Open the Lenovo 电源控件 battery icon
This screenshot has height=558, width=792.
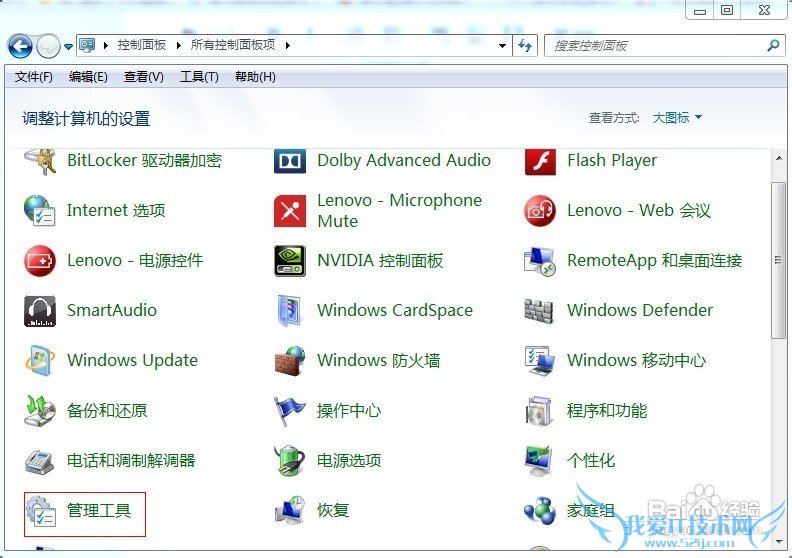pyautogui.click(x=40, y=261)
